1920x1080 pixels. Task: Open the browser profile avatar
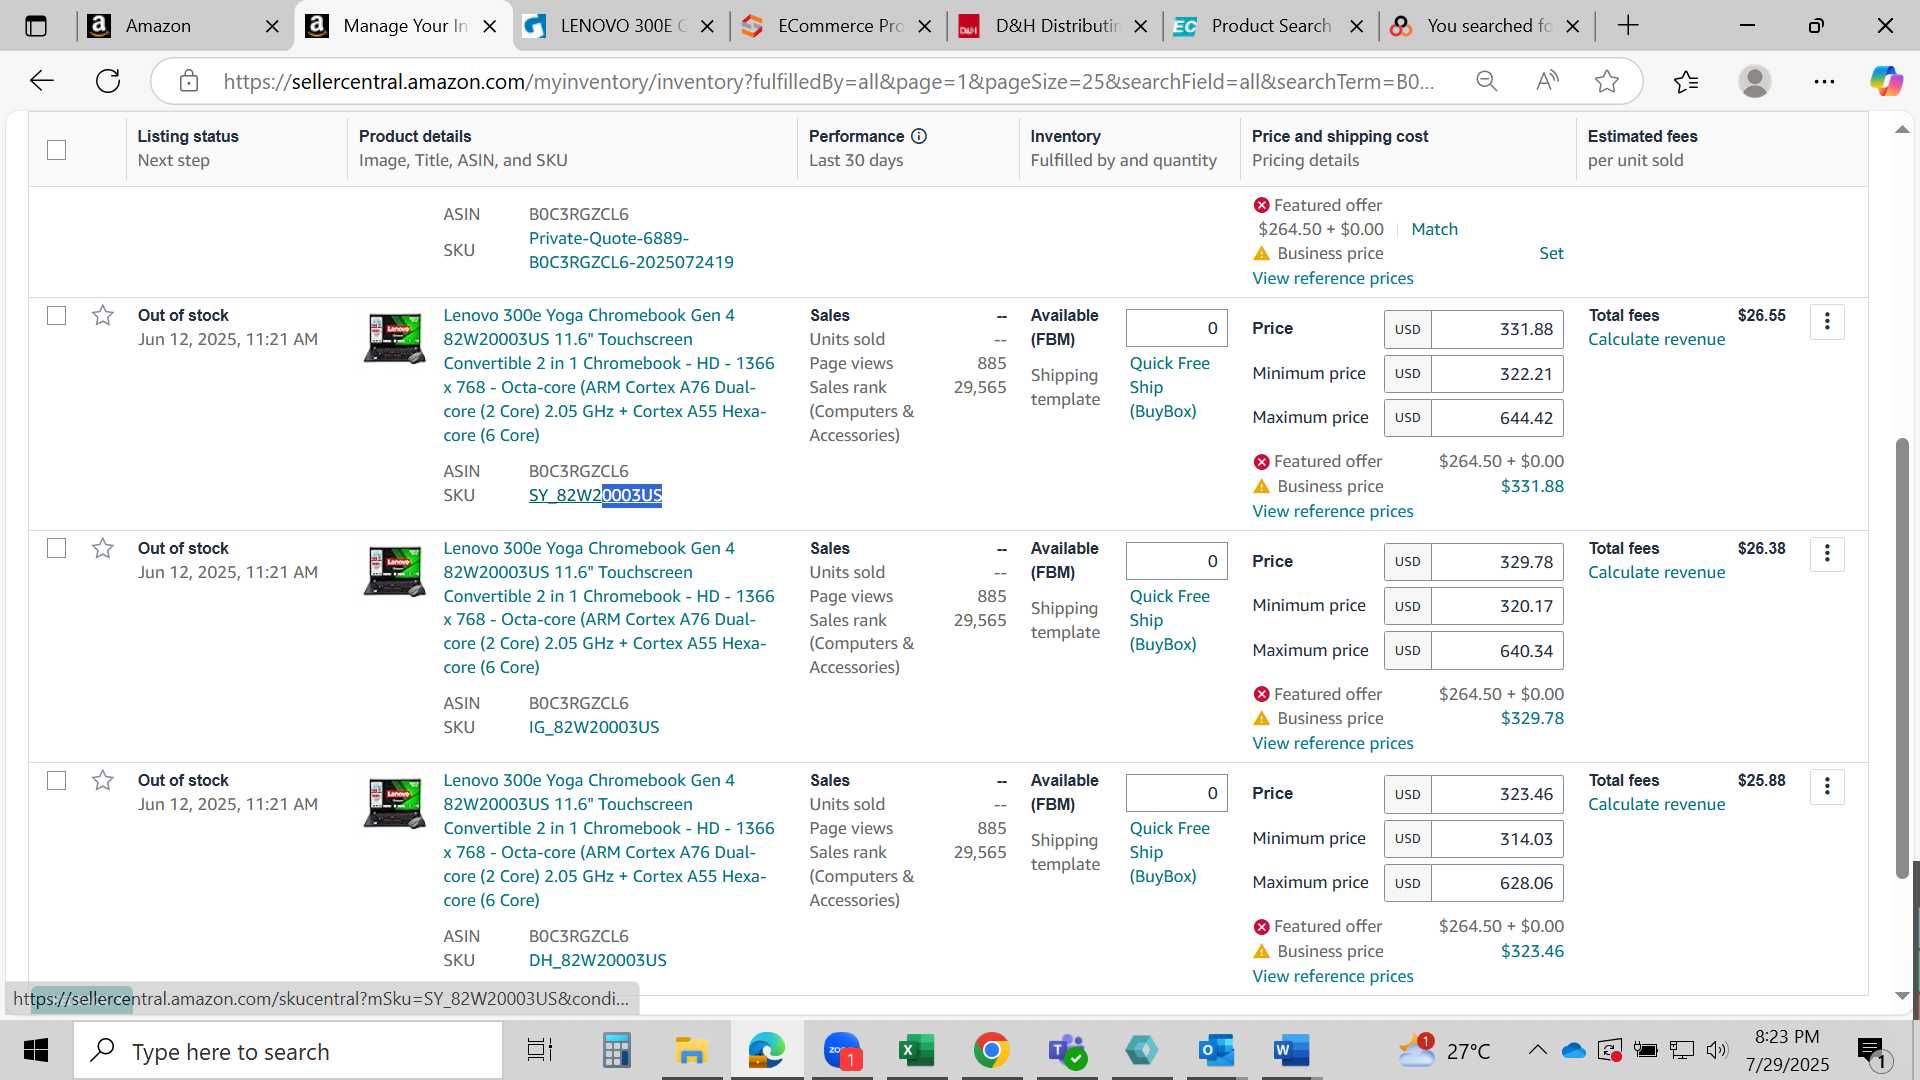pyautogui.click(x=1754, y=81)
